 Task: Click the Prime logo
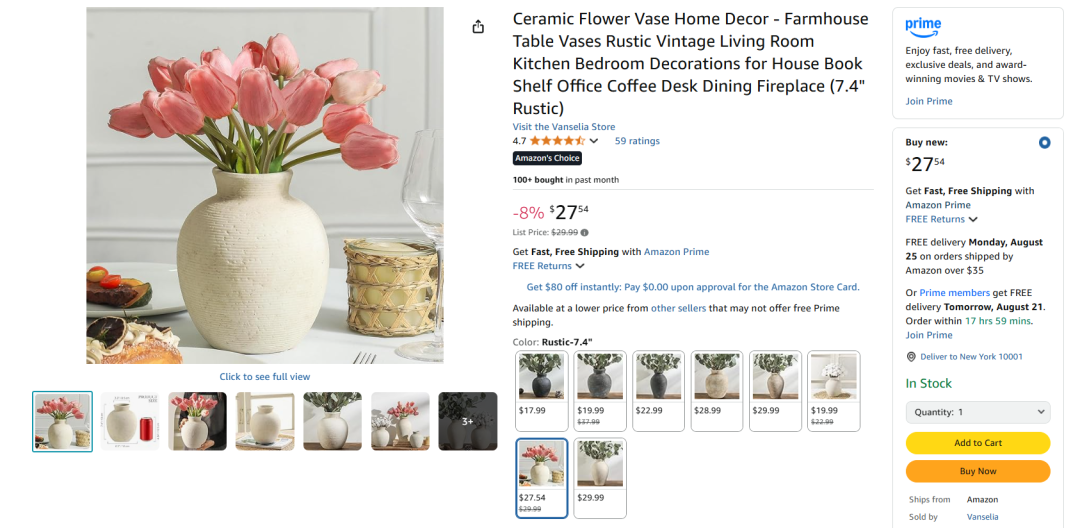[x=923, y=26]
